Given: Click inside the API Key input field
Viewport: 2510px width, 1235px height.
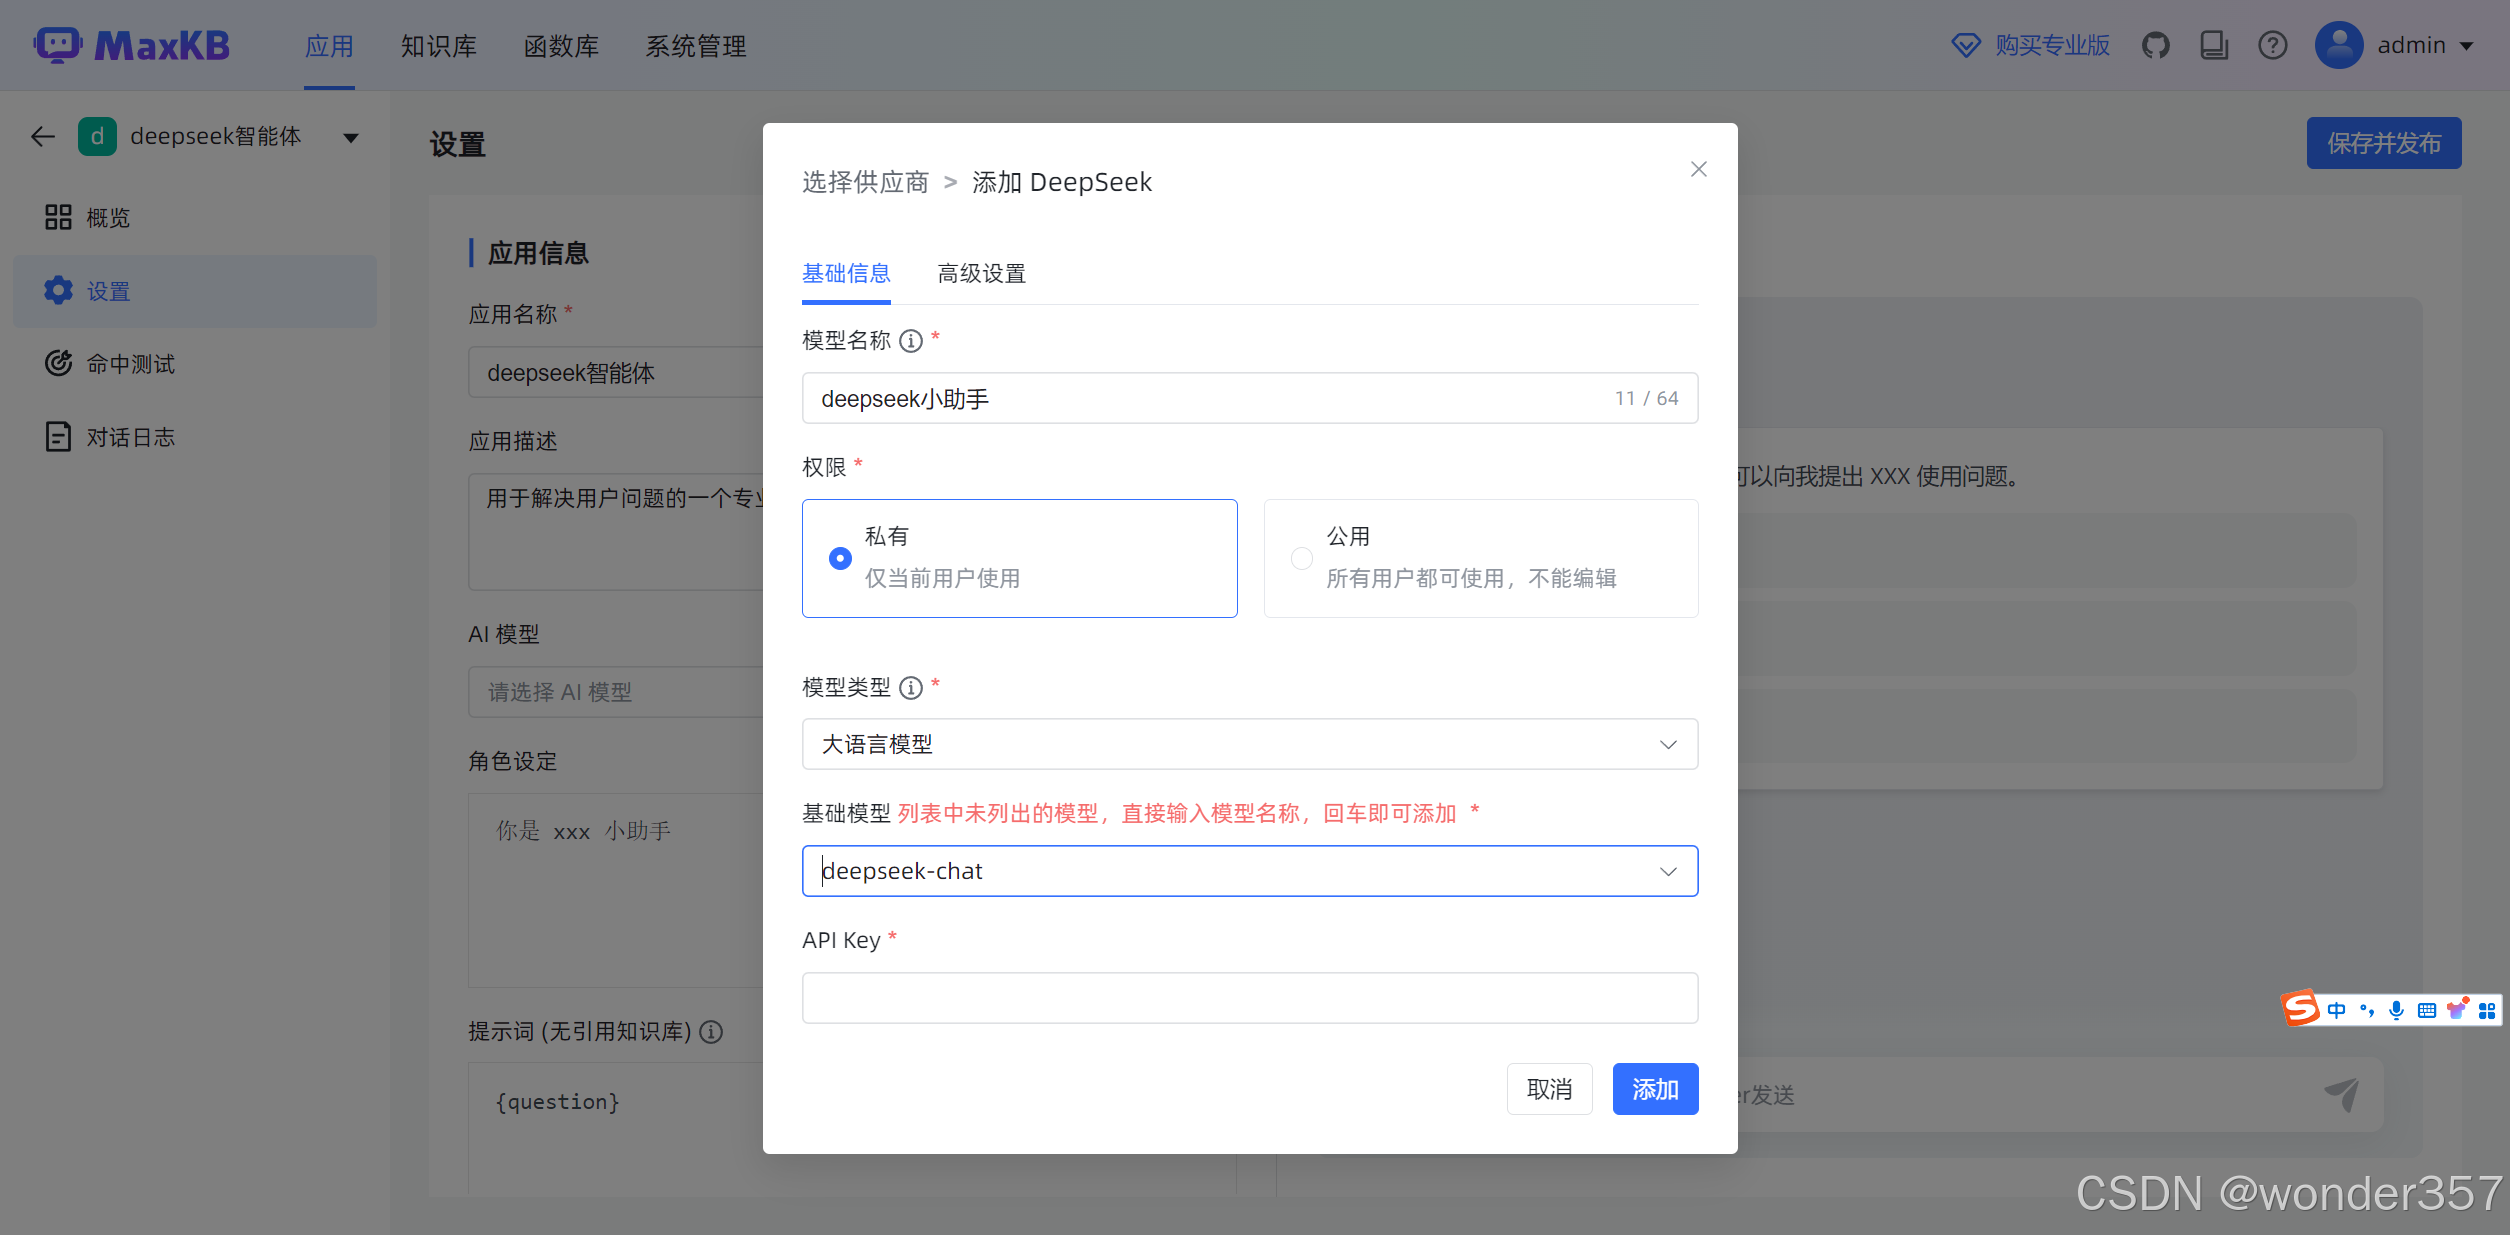Looking at the screenshot, I should click(x=1249, y=997).
